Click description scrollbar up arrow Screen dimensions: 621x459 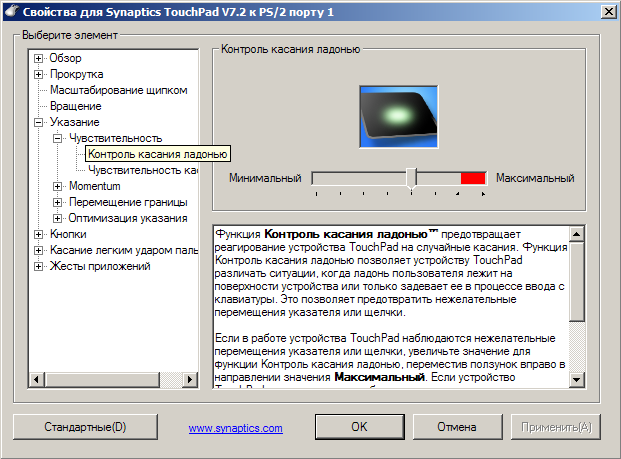point(577,234)
